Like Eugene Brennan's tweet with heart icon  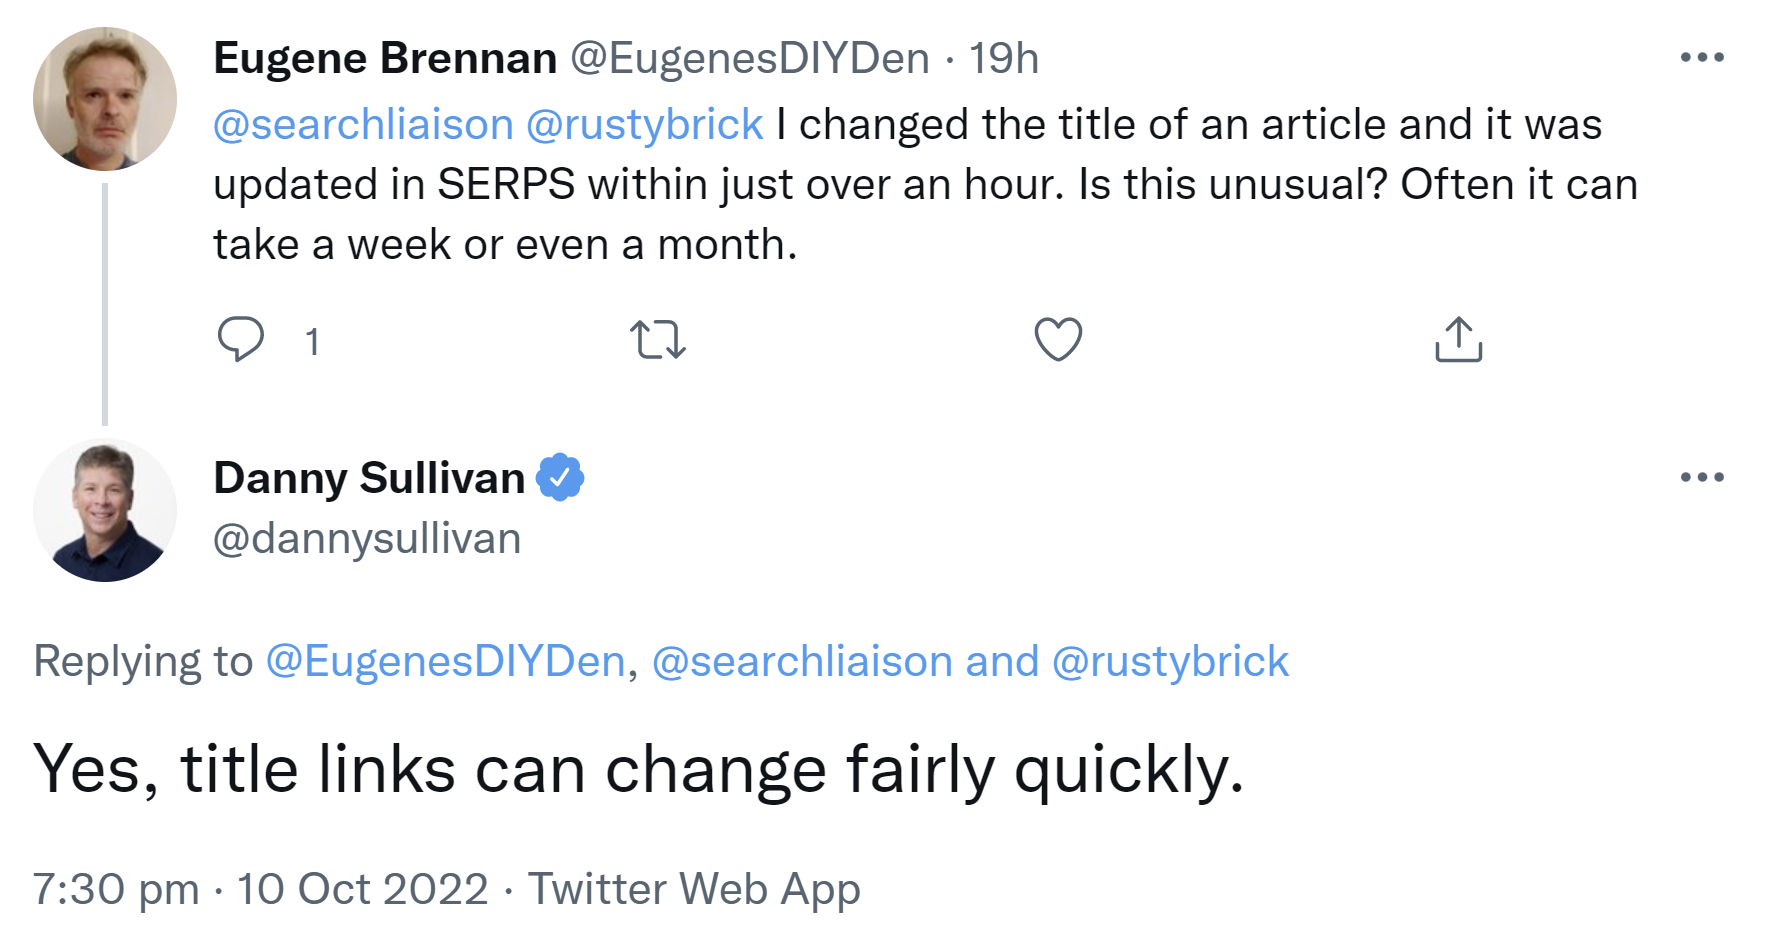tap(1058, 339)
